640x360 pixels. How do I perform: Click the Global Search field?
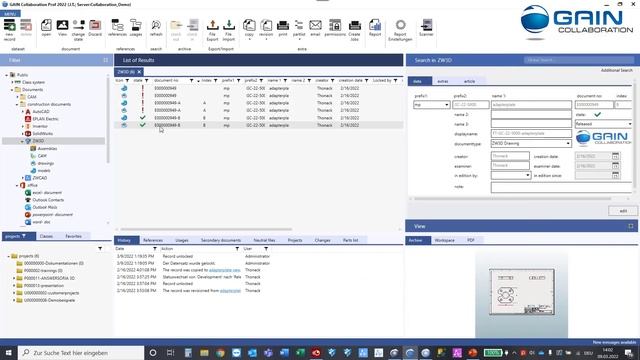tap(579, 60)
